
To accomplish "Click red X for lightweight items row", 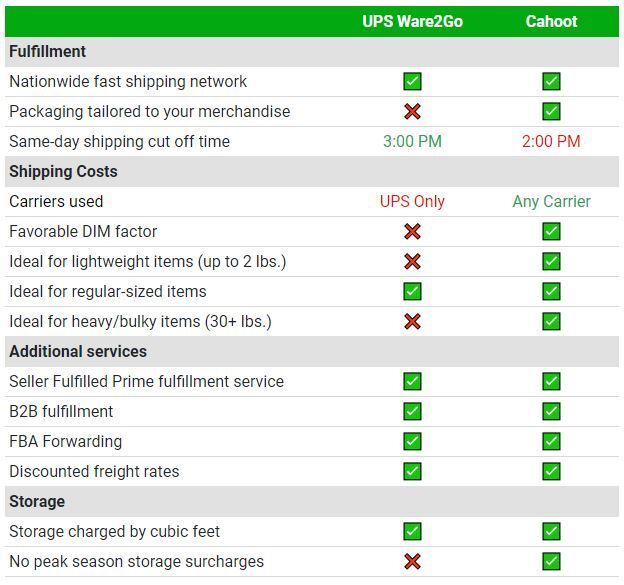I will point(412,261).
